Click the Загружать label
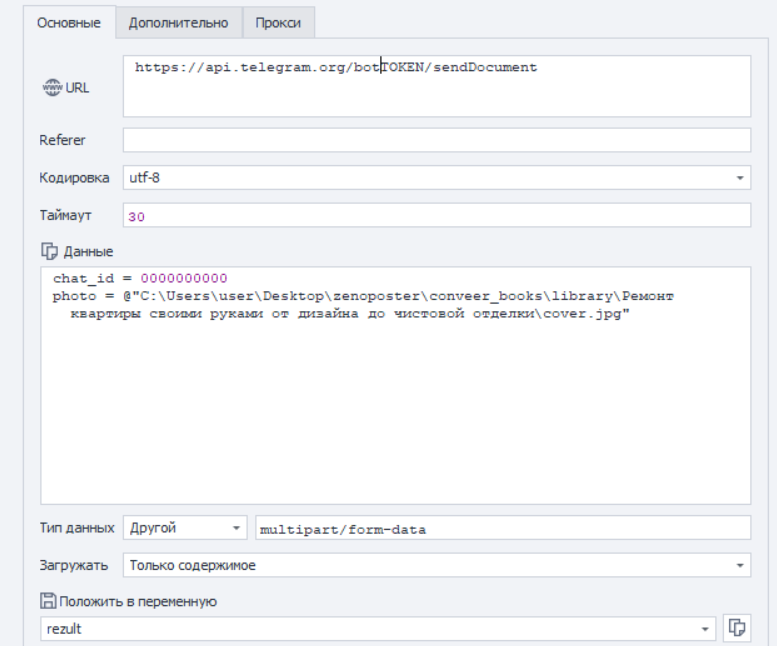This screenshot has width=777, height=646. click(x=73, y=565)
